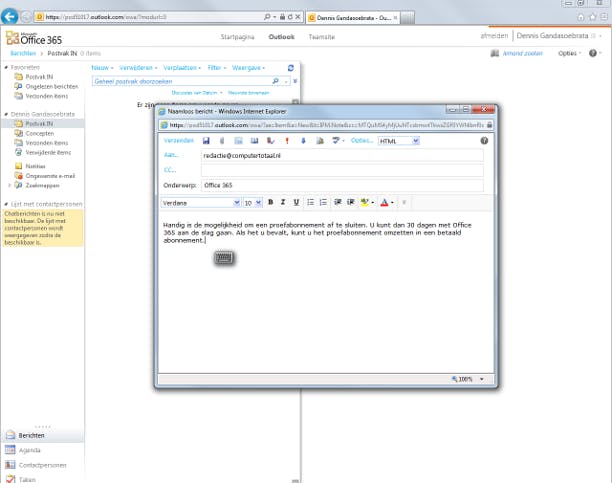Click the Berichten breadcrumb link

(23, 53)
